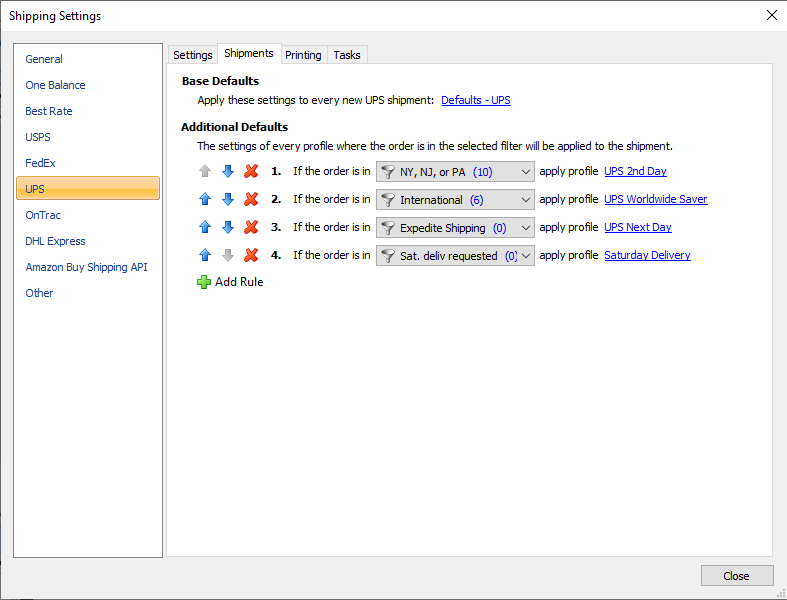The image size is (787, 600).
Task: Expand the International filter dropdown
Action: click(x=455, y=200)
